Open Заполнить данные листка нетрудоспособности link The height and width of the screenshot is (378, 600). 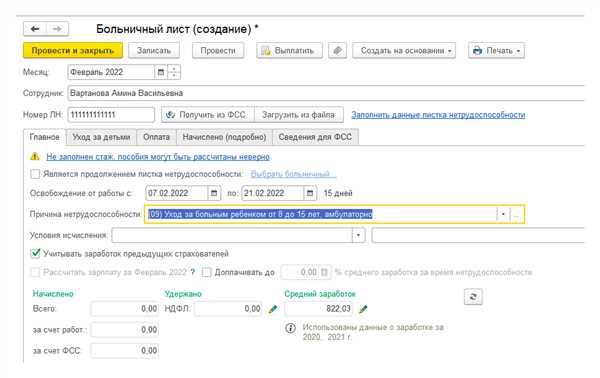point(438,115)
